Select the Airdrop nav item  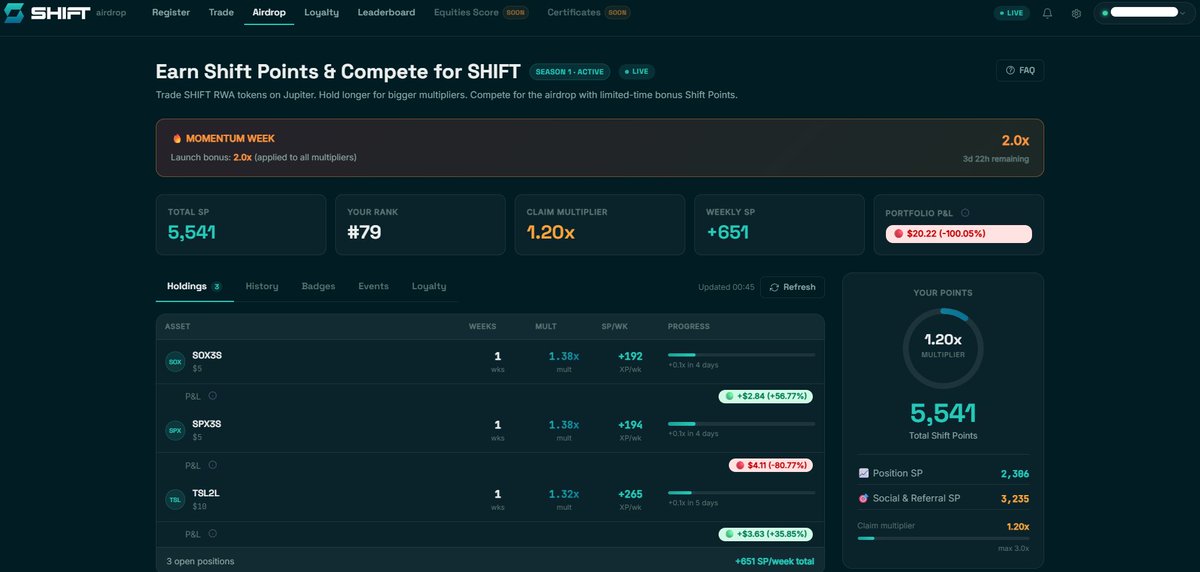269,13
